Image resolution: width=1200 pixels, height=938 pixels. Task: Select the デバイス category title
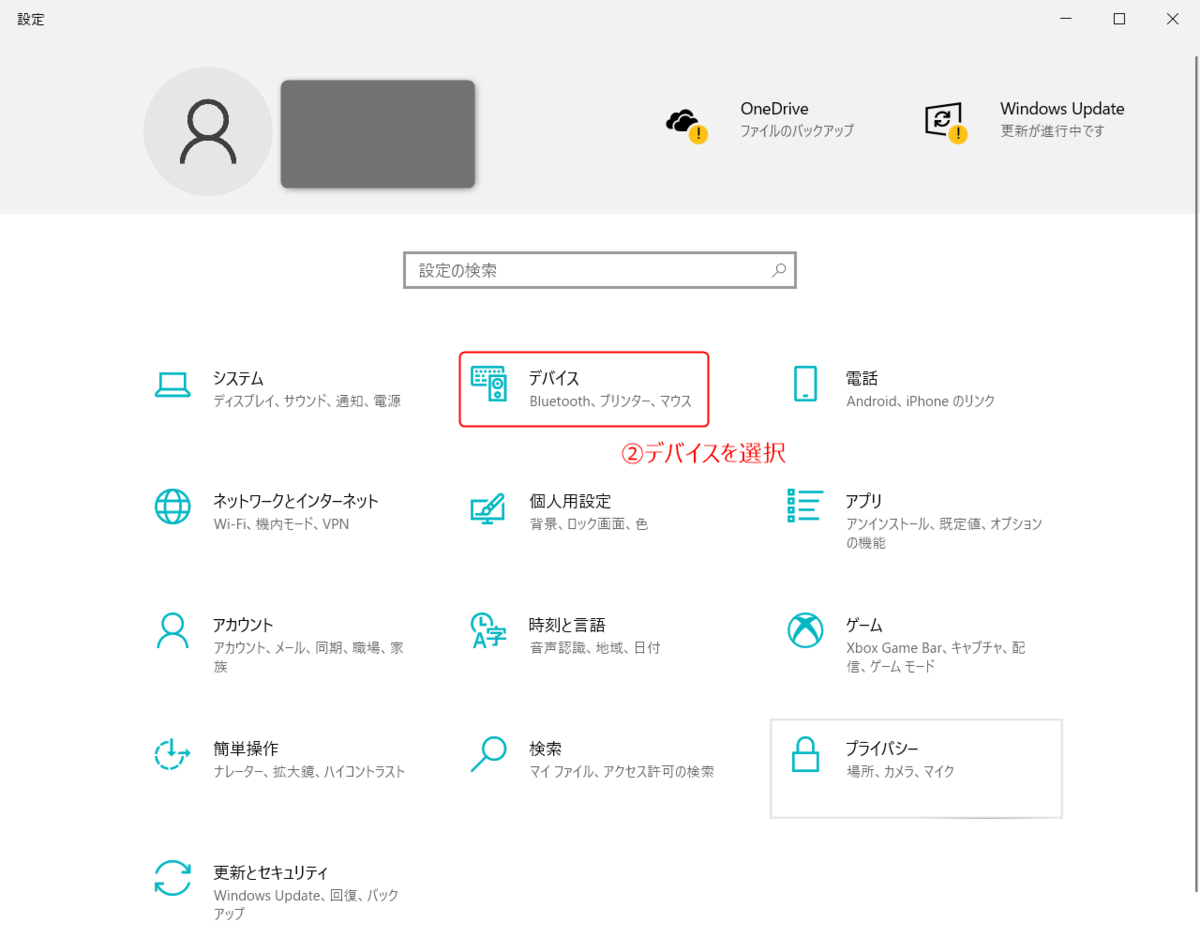554,378
